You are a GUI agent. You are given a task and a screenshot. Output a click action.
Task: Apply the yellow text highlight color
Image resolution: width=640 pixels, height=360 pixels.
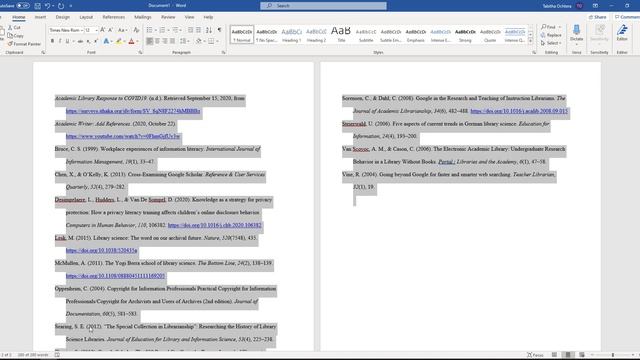click(x=119, y=41)
